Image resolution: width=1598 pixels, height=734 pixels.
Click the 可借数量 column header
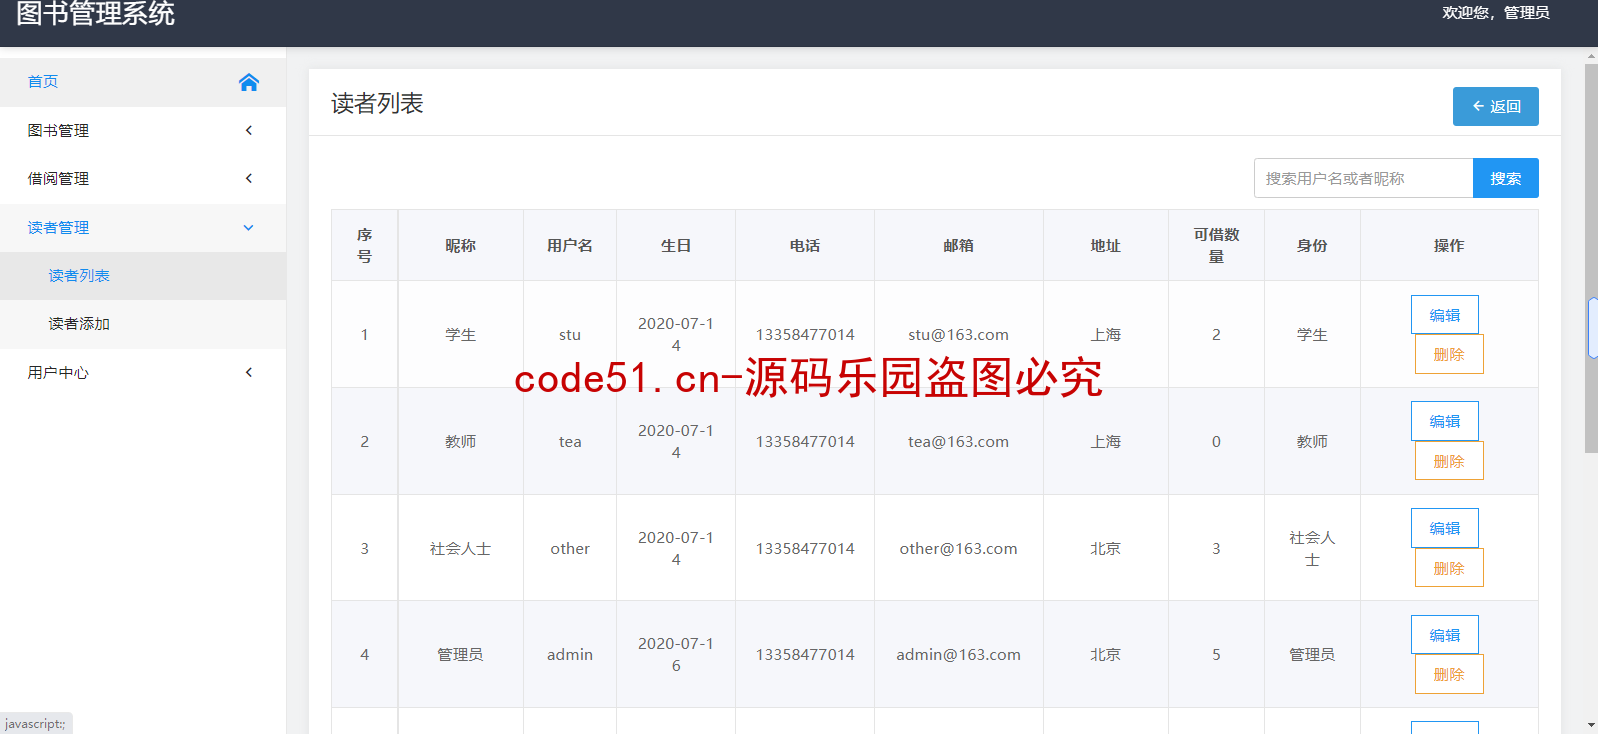point(1216,245)
